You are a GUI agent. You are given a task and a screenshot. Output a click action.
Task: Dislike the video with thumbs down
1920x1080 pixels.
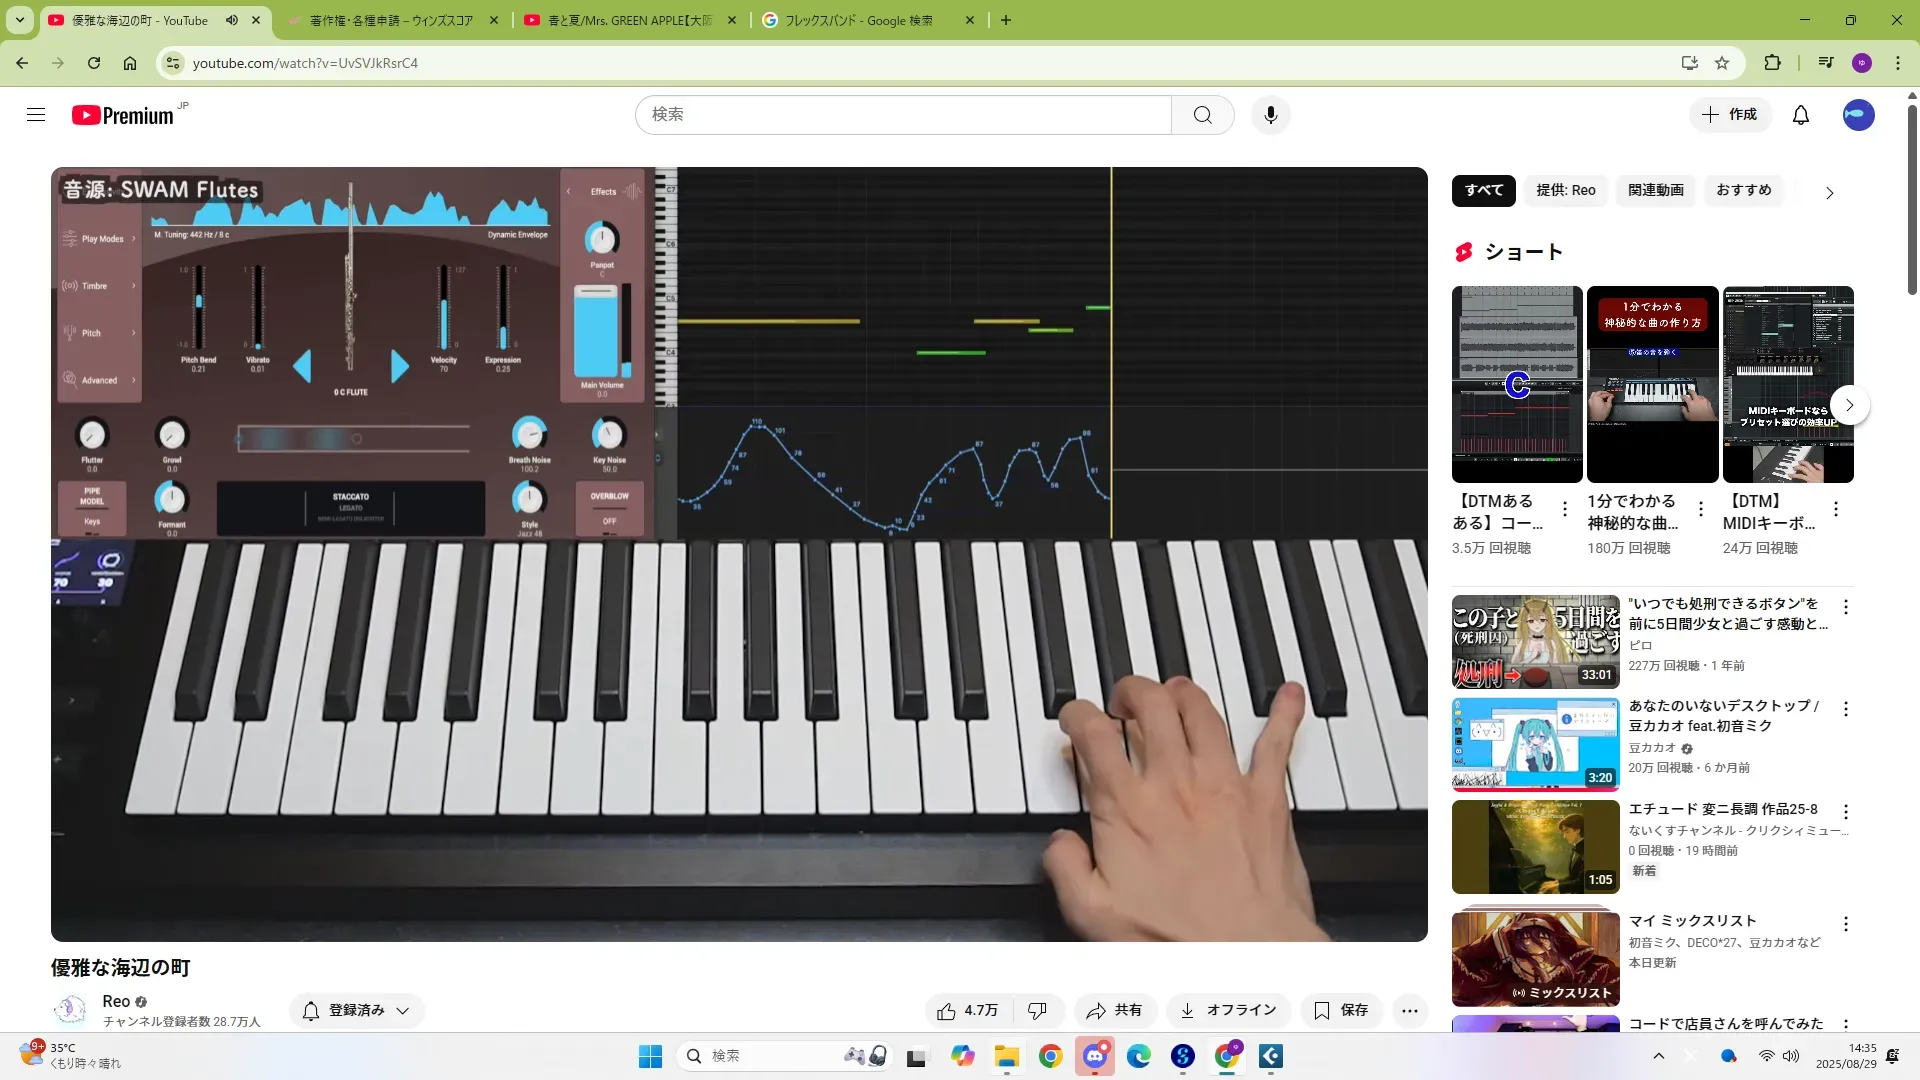(x=1037, y=1011)
